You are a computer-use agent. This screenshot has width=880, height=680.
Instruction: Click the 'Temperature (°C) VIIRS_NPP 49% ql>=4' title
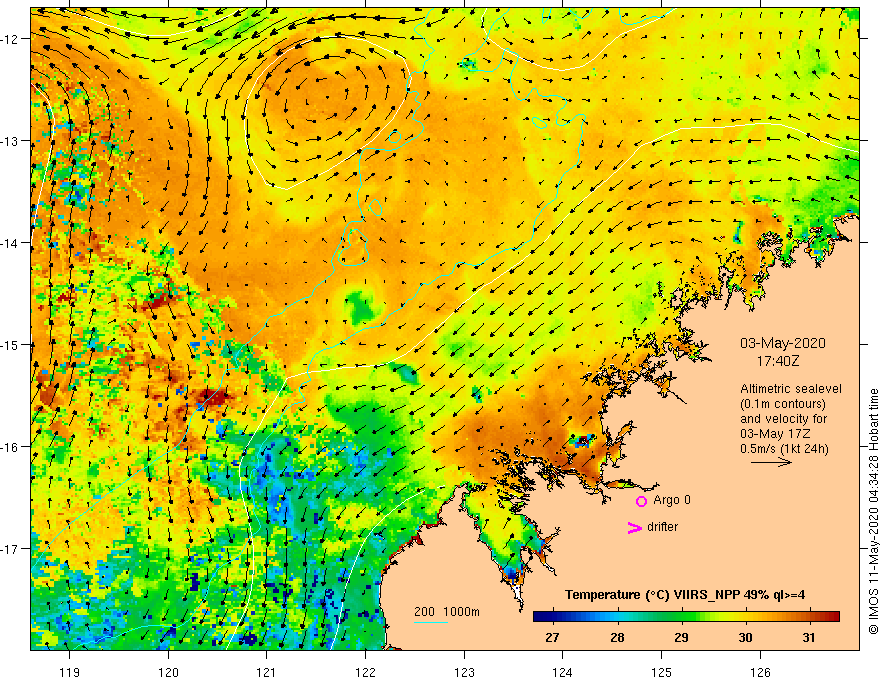point(685,595)
